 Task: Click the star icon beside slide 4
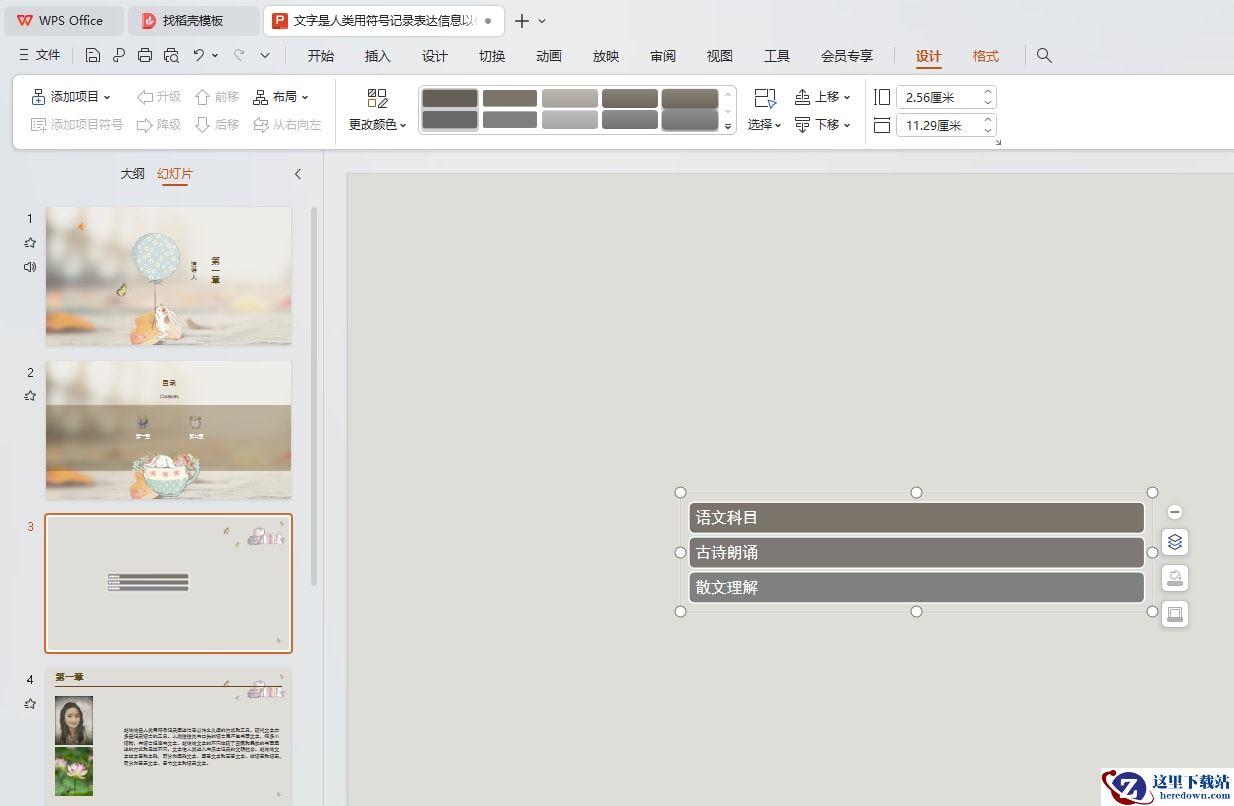click(30, 704)
